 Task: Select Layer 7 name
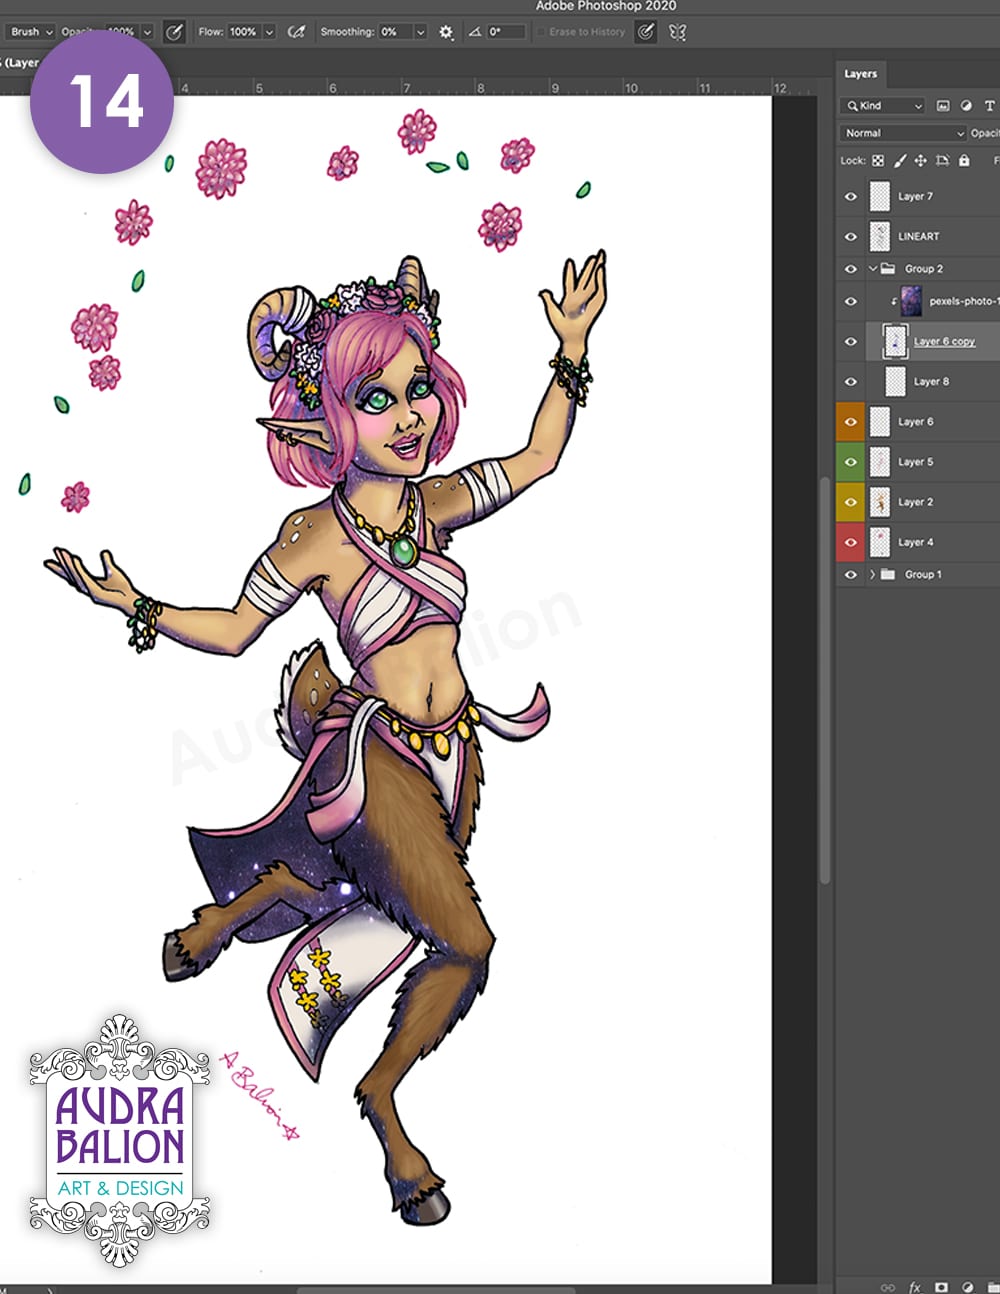click(915, 196)
